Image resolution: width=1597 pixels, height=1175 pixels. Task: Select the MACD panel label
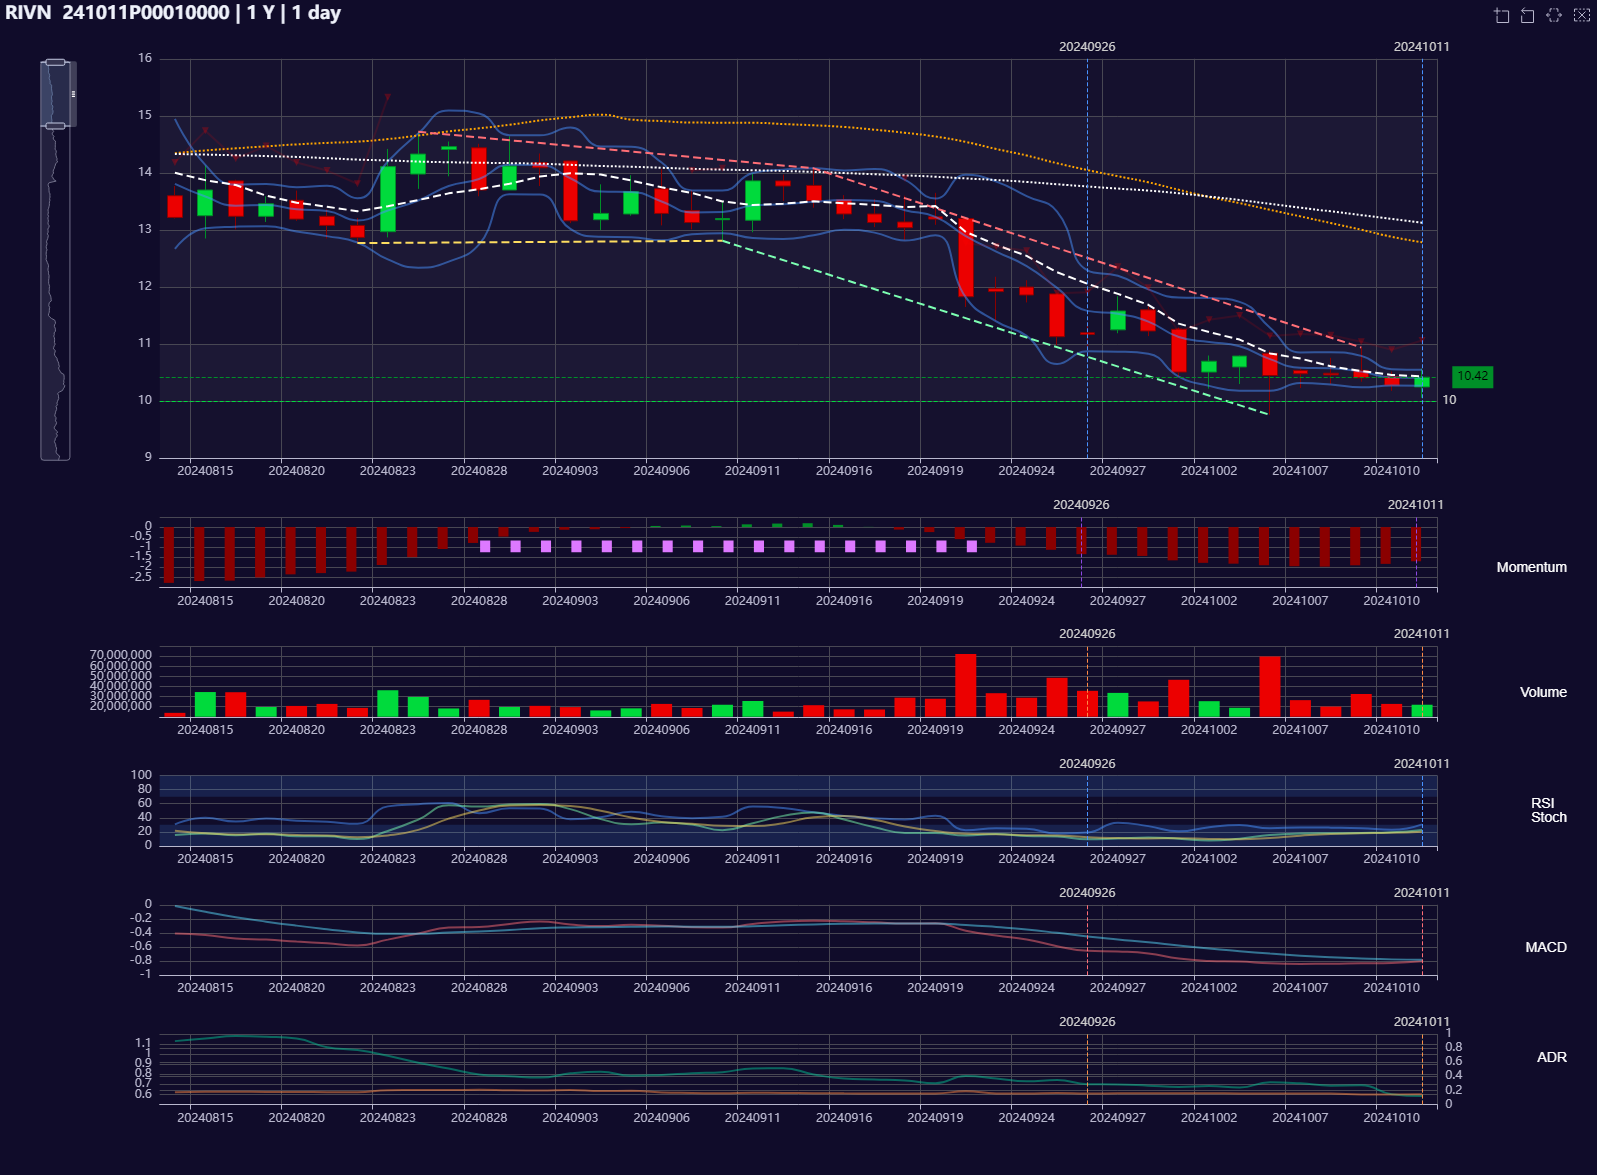pos(1545,947)
